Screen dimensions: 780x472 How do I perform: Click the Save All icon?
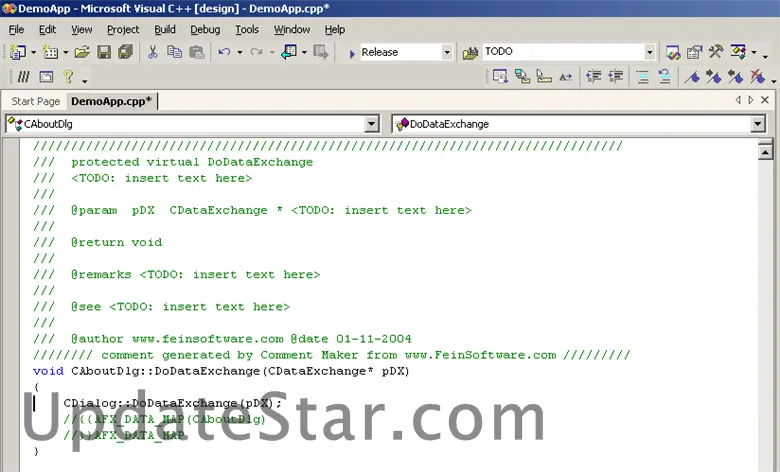coord(125,52)
